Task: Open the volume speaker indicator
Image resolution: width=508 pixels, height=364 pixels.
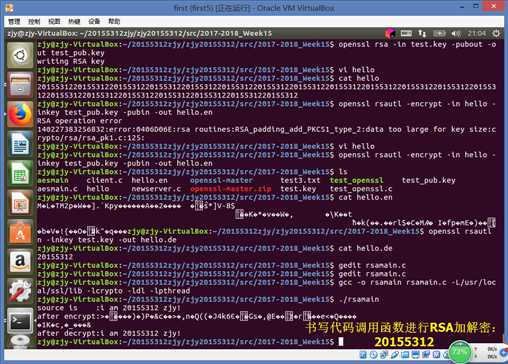Action: [x=456, y=33]
